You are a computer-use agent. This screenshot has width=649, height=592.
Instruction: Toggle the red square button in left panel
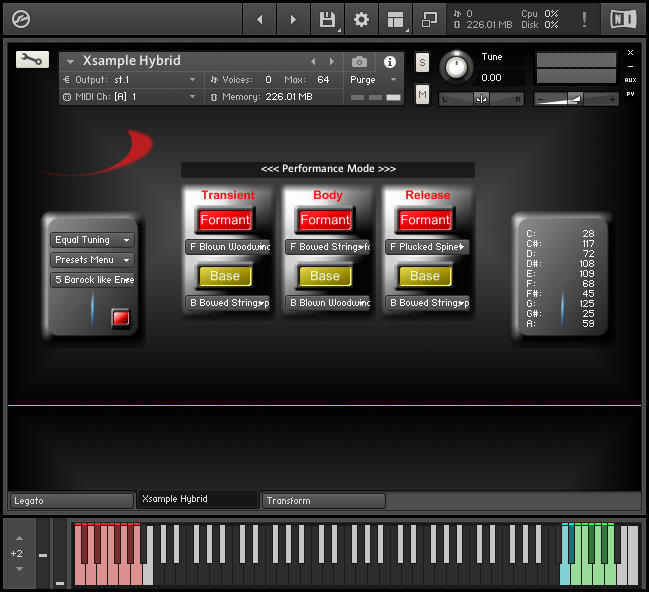pyautogui.click(x=121, y=318)
